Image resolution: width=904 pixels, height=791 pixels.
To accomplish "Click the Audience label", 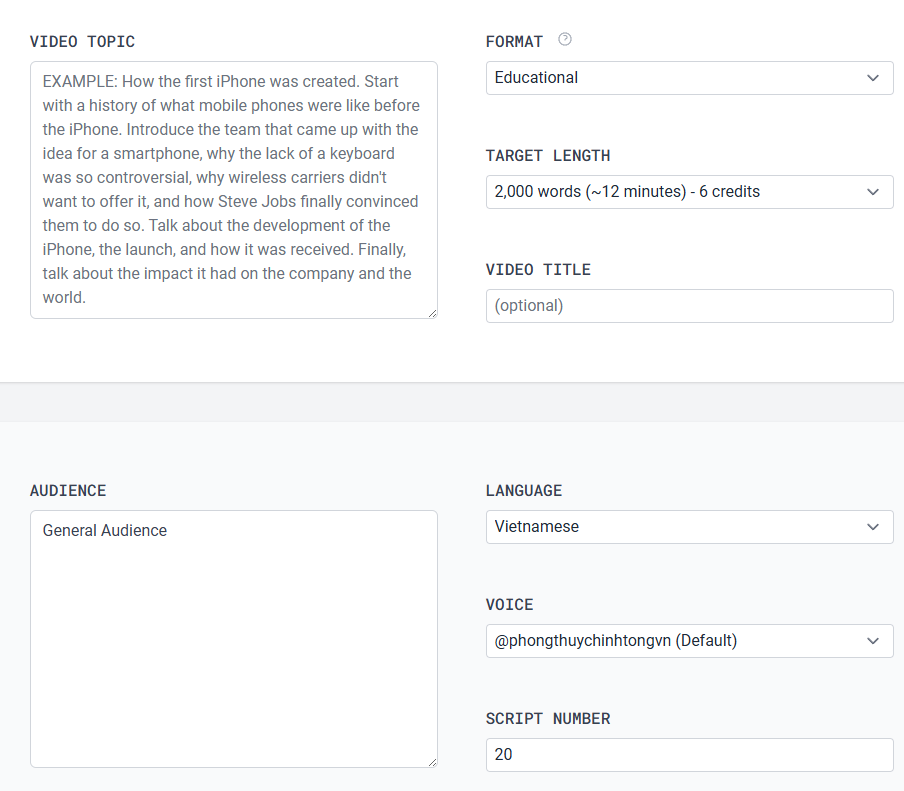I will tap(68, 491).
